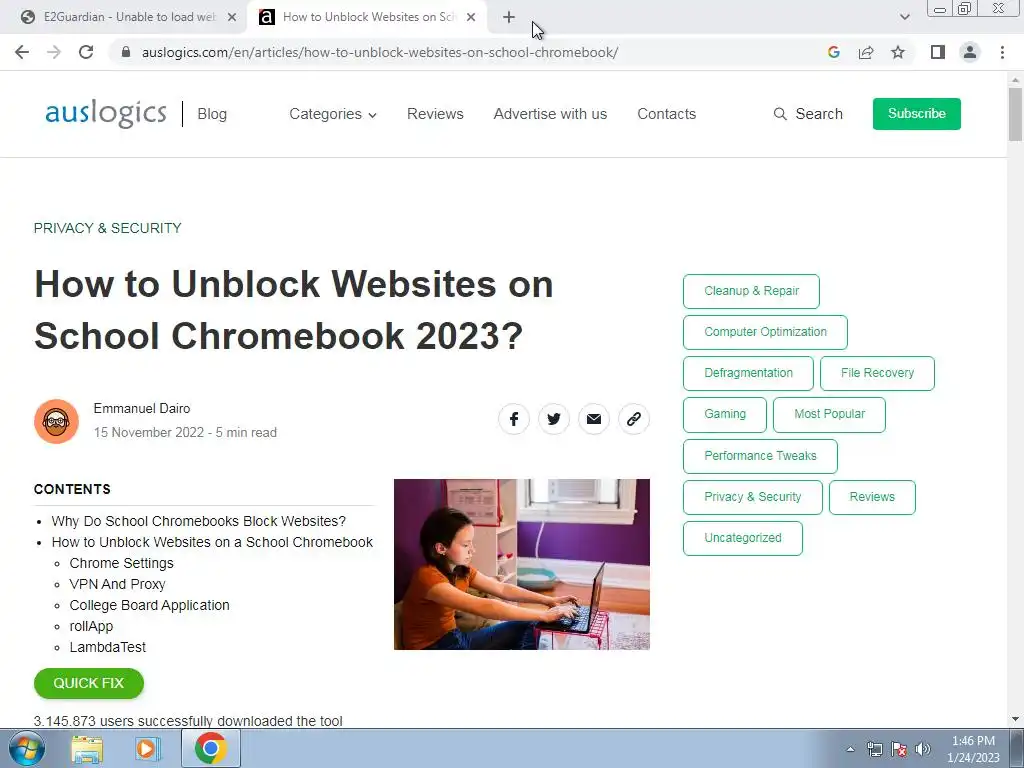Open Defragmentation tag

pos(748,374)
